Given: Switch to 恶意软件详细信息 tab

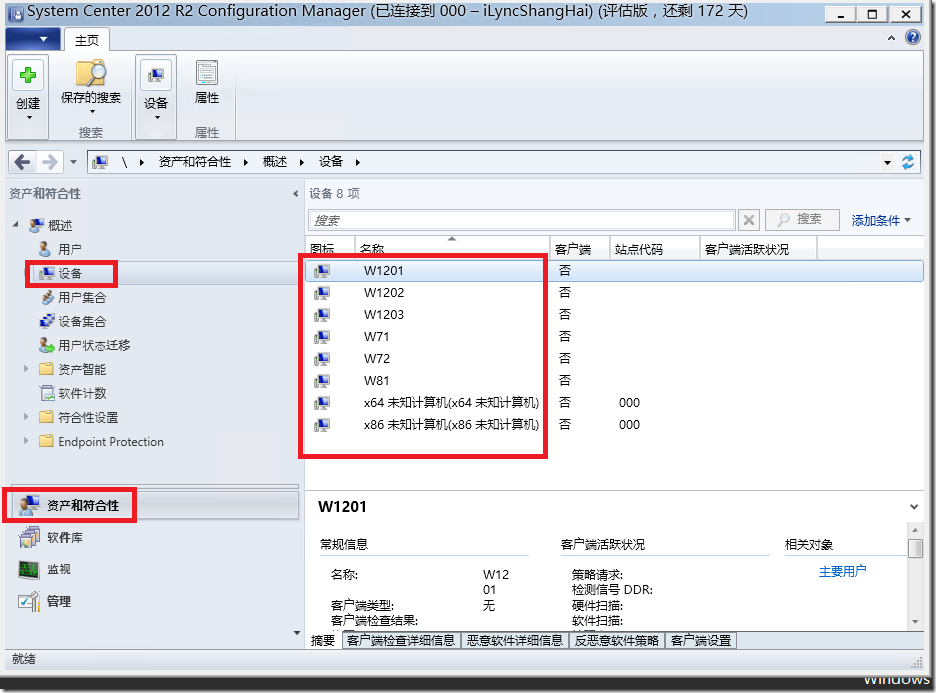Looking at the screenshot, I should click(x=515, y=640).
